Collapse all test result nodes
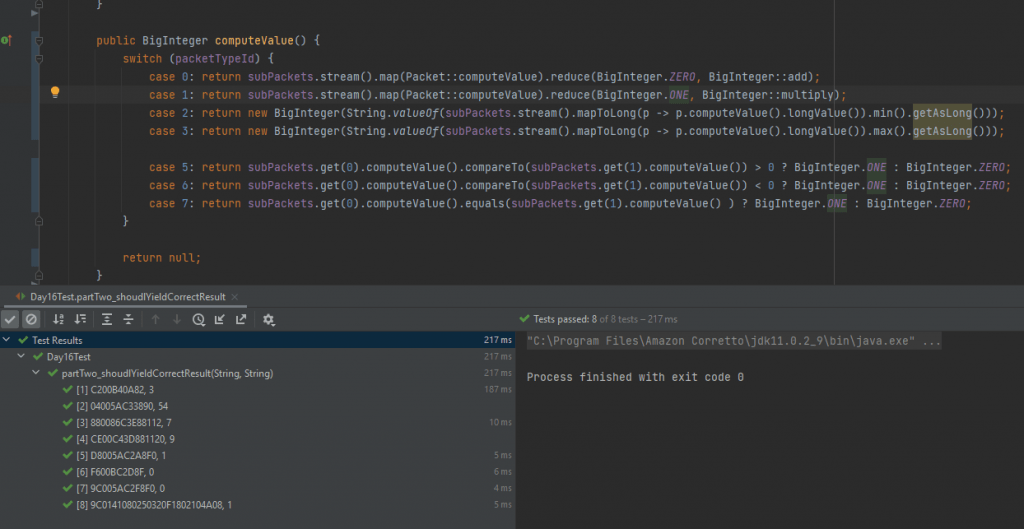 tap(128, 319)
